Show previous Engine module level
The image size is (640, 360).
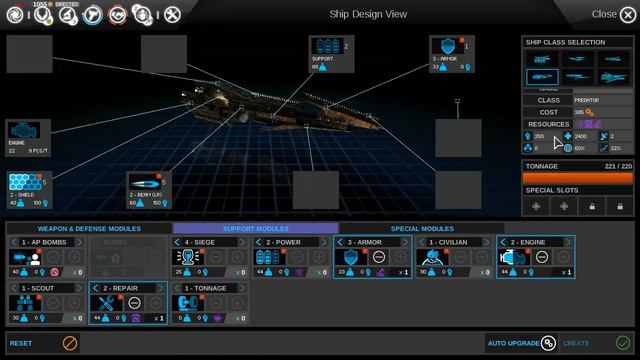(x=503, y=242)
